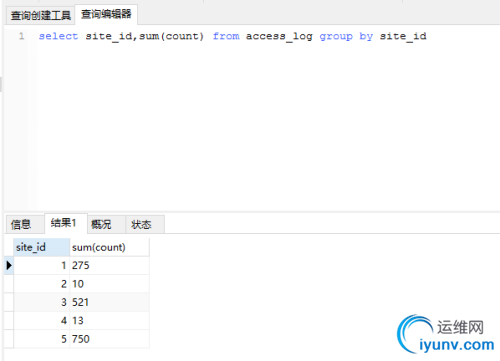The width and height of the screenshot is (500, 361).
Task: Select site_id cell in the 10 row
Action: (42, 284)
